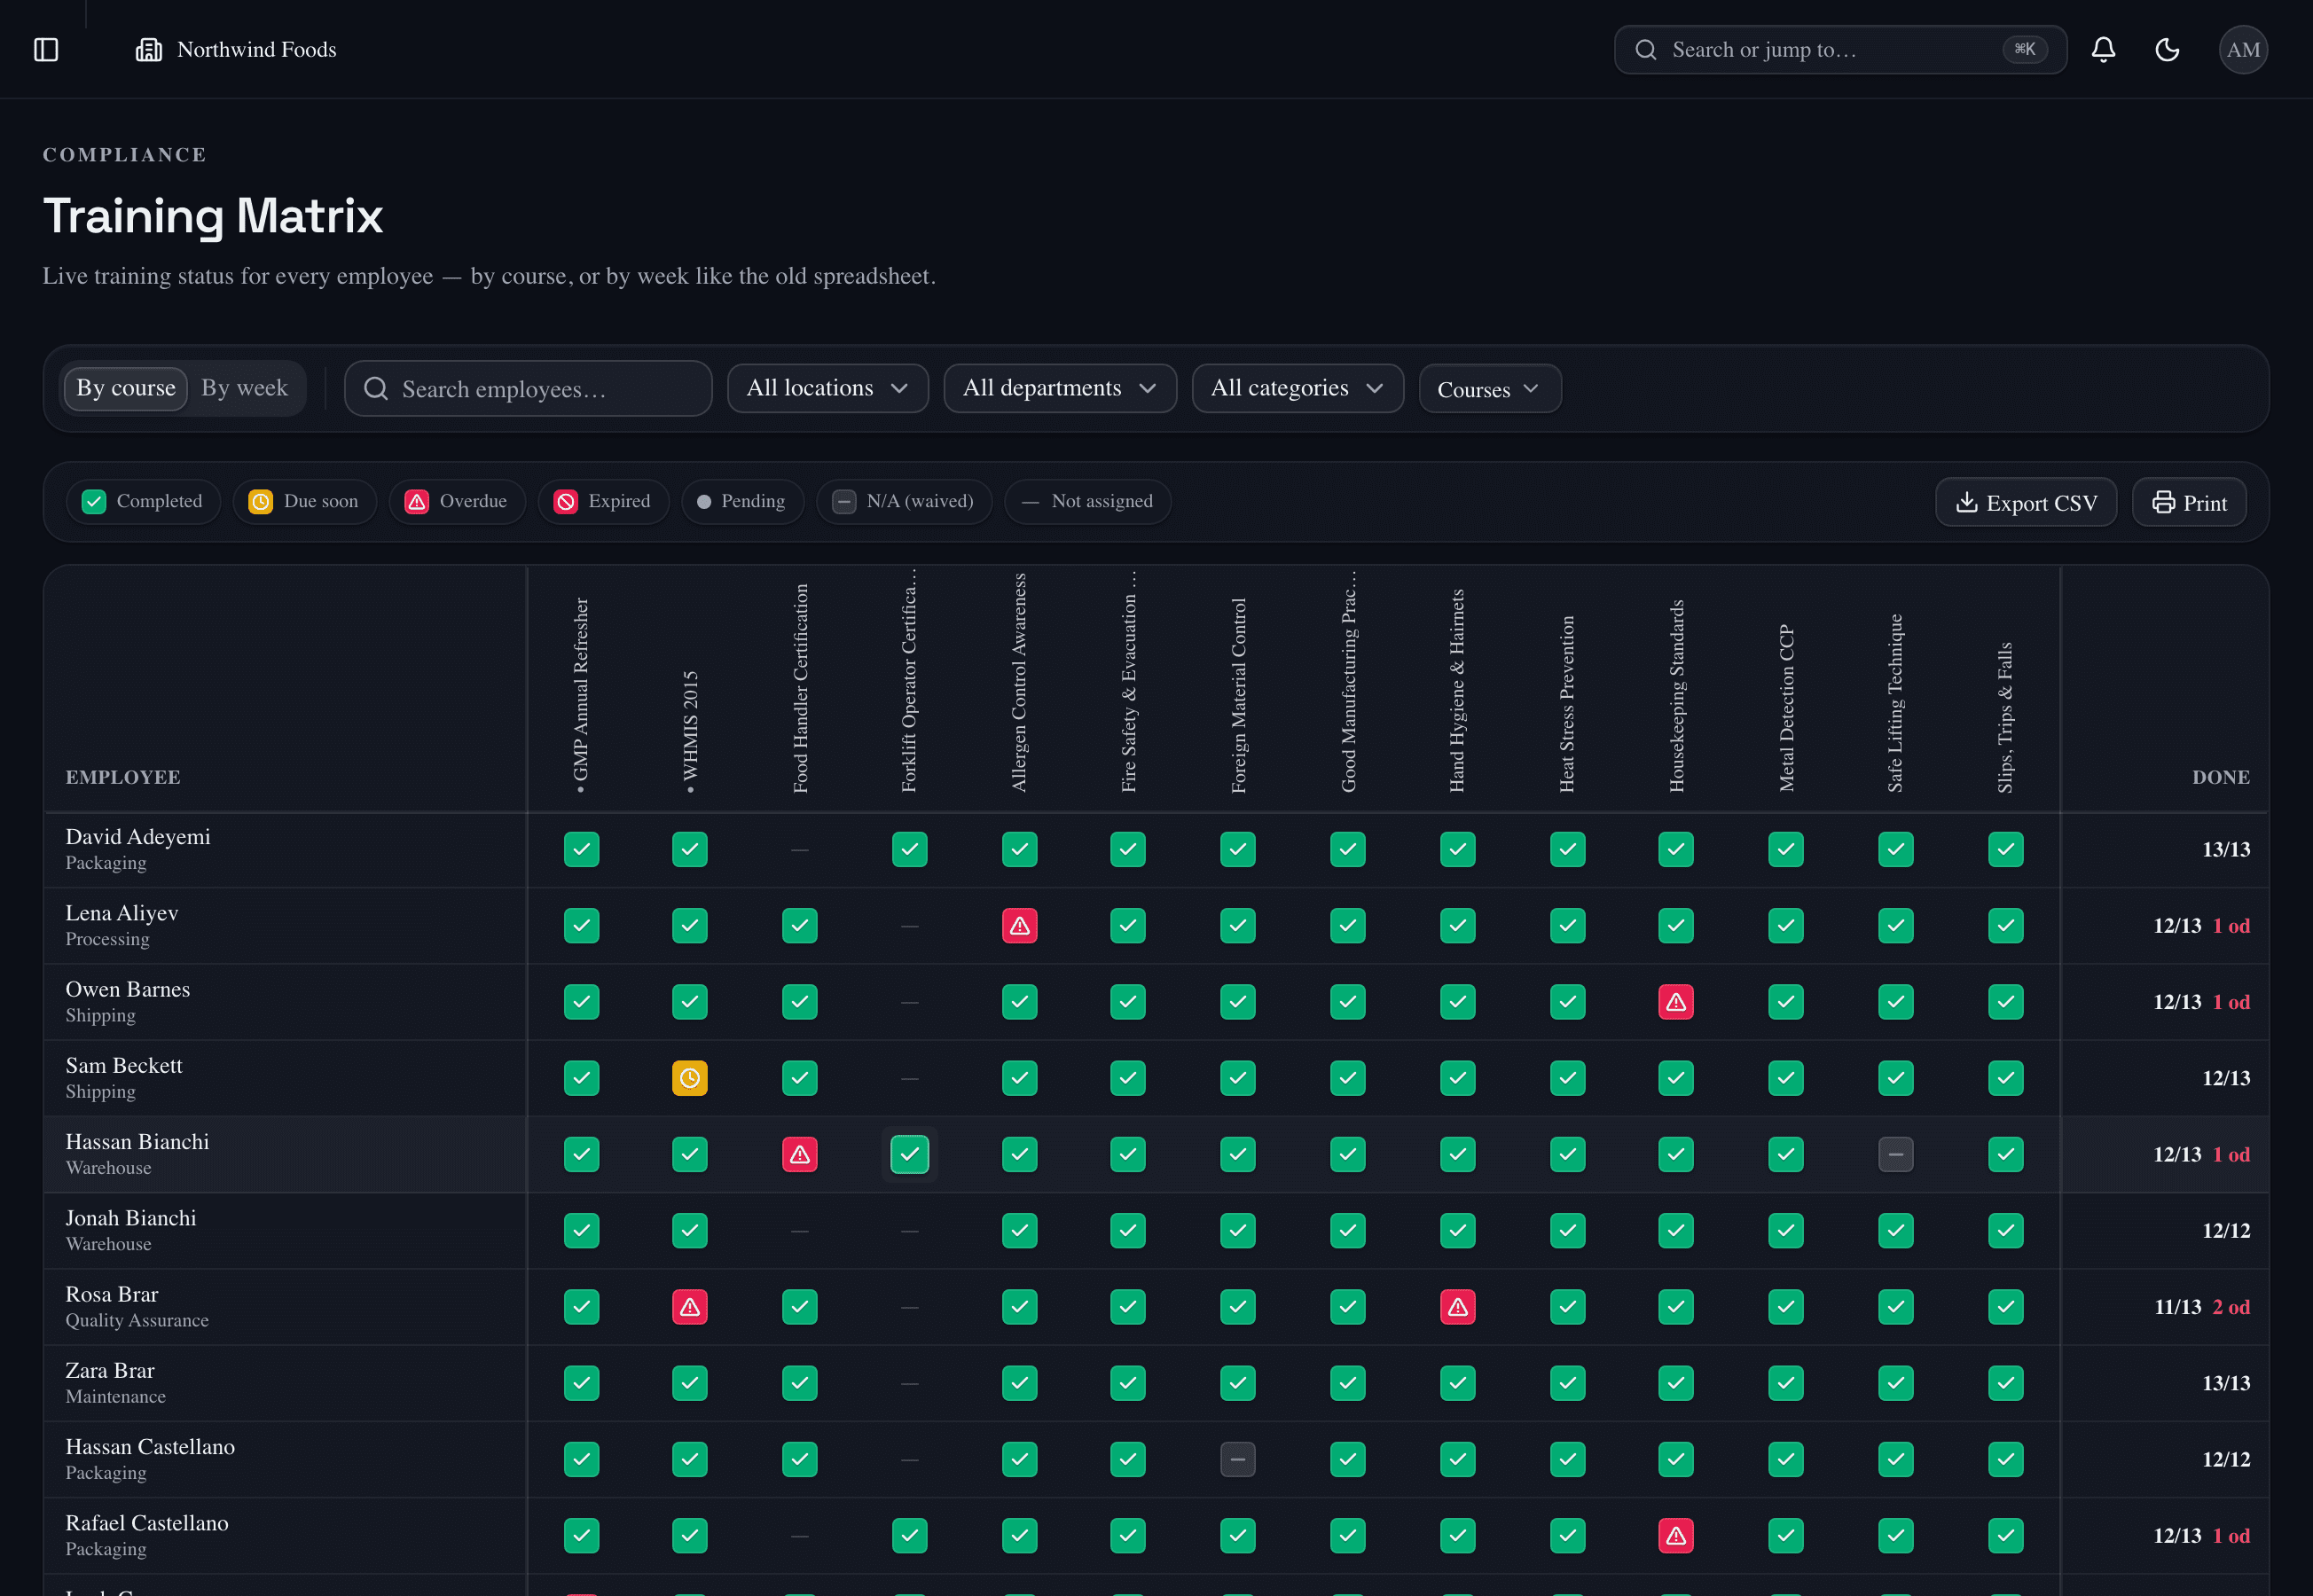Open the All locations dropdown

[828, 388]
